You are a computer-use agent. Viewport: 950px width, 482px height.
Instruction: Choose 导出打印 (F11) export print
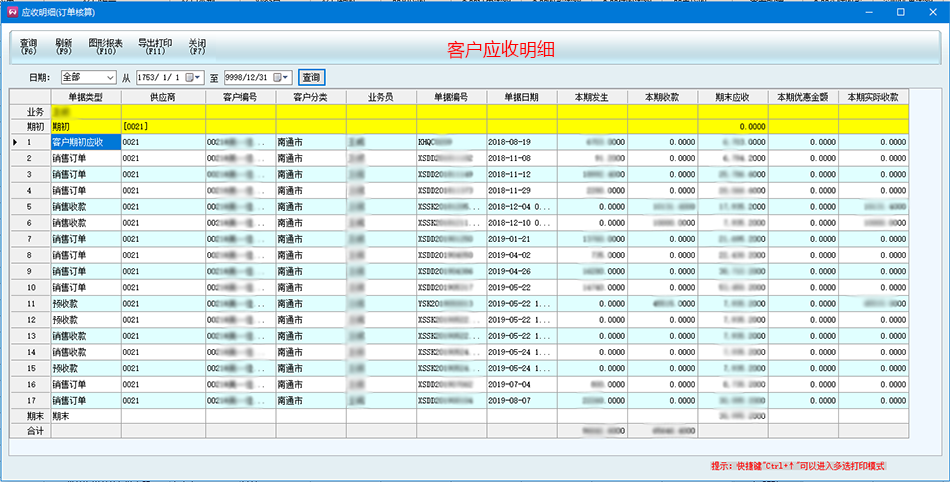[155, 47]
